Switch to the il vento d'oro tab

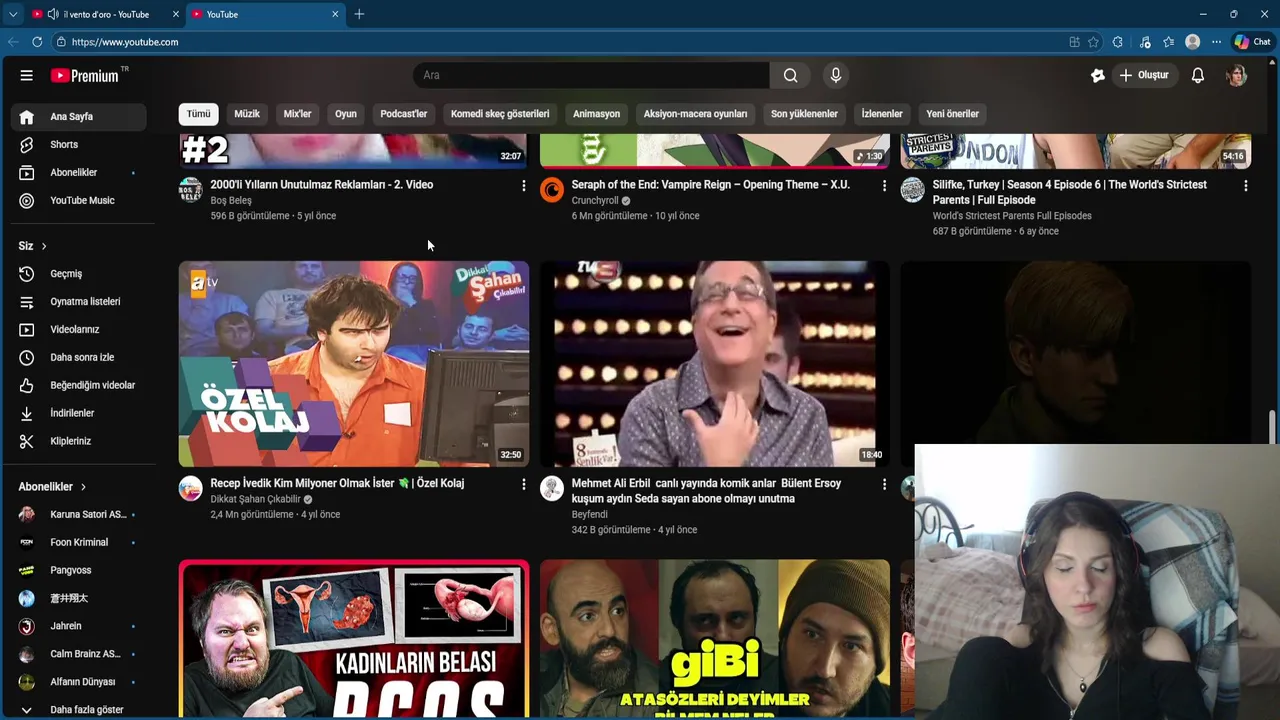tap(106, 14)
